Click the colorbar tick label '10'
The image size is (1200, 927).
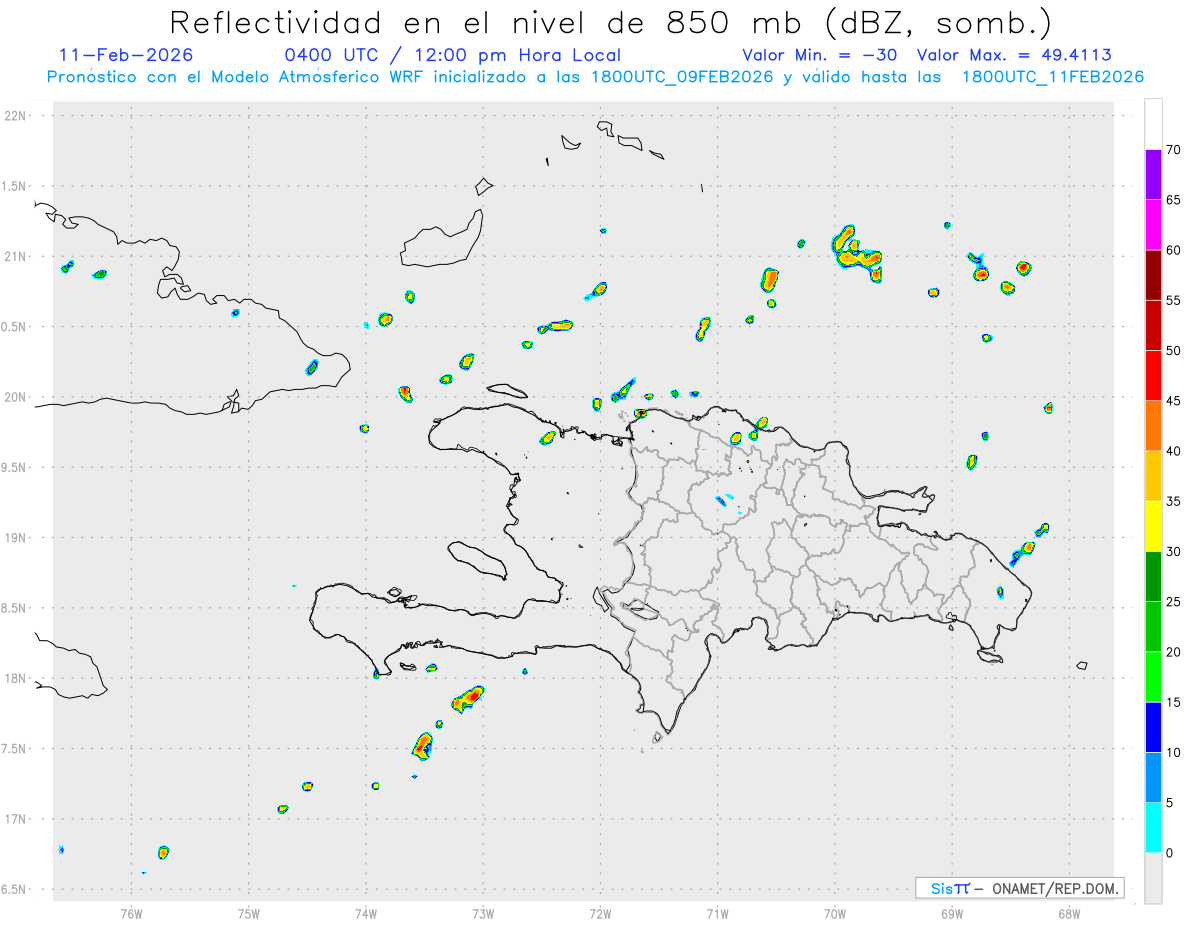[x=1174, y=753]
